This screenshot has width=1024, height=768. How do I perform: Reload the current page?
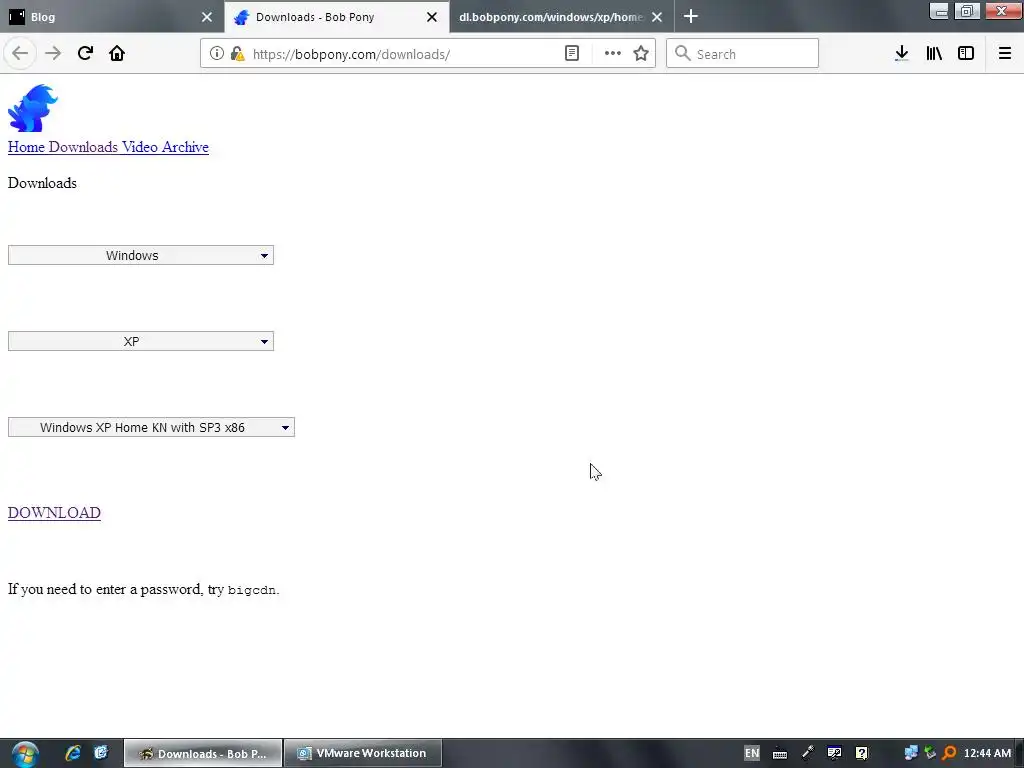coord(85,54)
